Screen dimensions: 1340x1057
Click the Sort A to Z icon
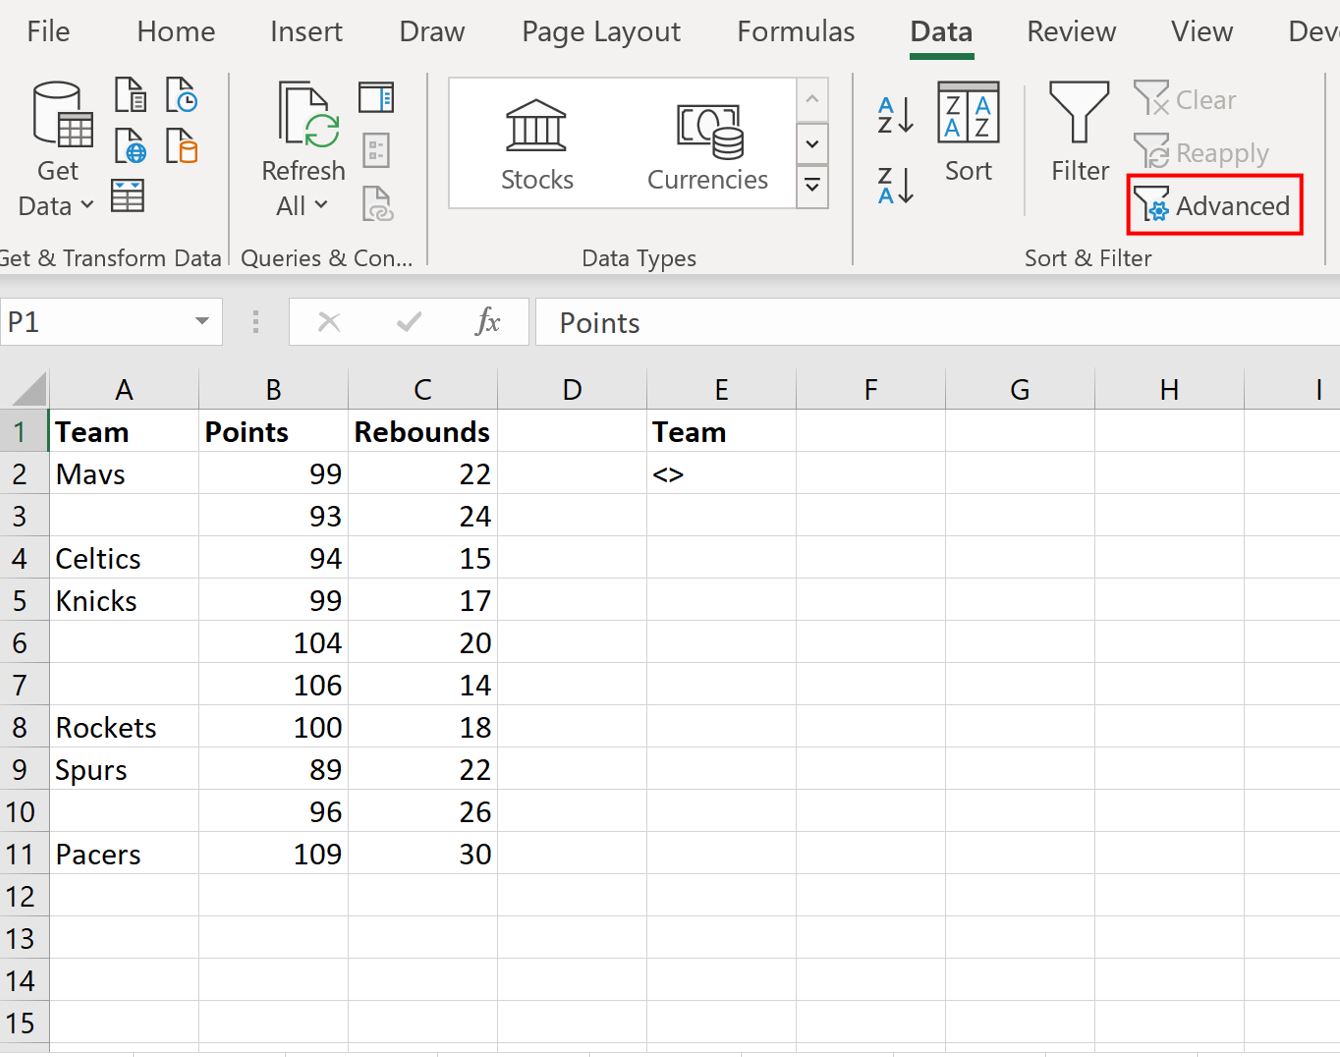(x=893, y=113)
